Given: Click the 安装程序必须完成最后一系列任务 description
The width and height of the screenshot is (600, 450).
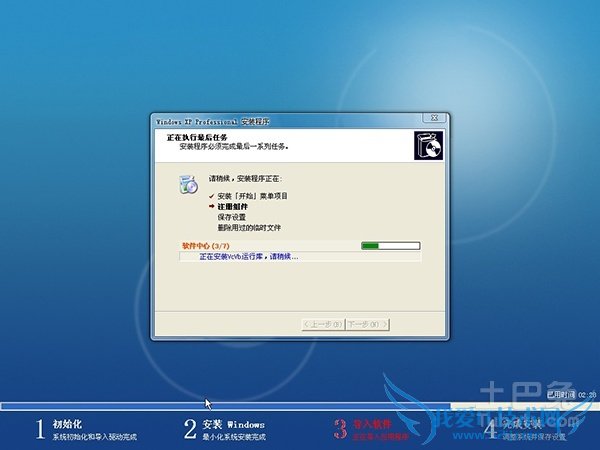Looking at the screenshot, I should click(x=234, y=146).
